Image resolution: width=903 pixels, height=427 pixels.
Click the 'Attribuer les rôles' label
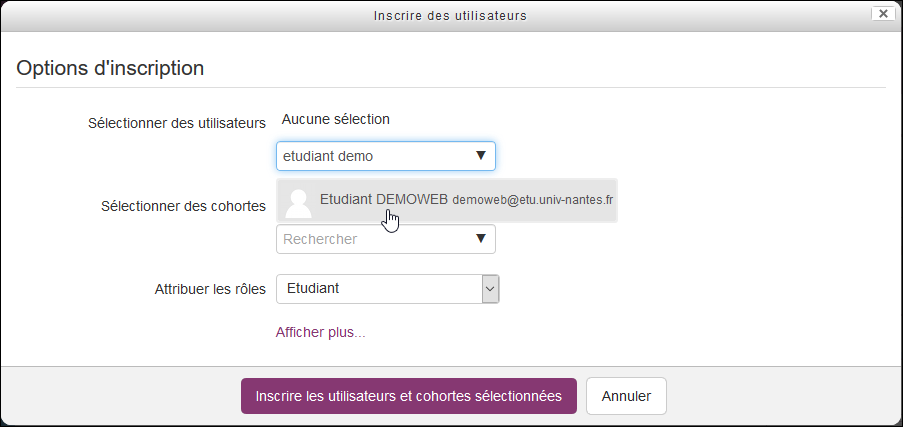[x=210, y=289]
